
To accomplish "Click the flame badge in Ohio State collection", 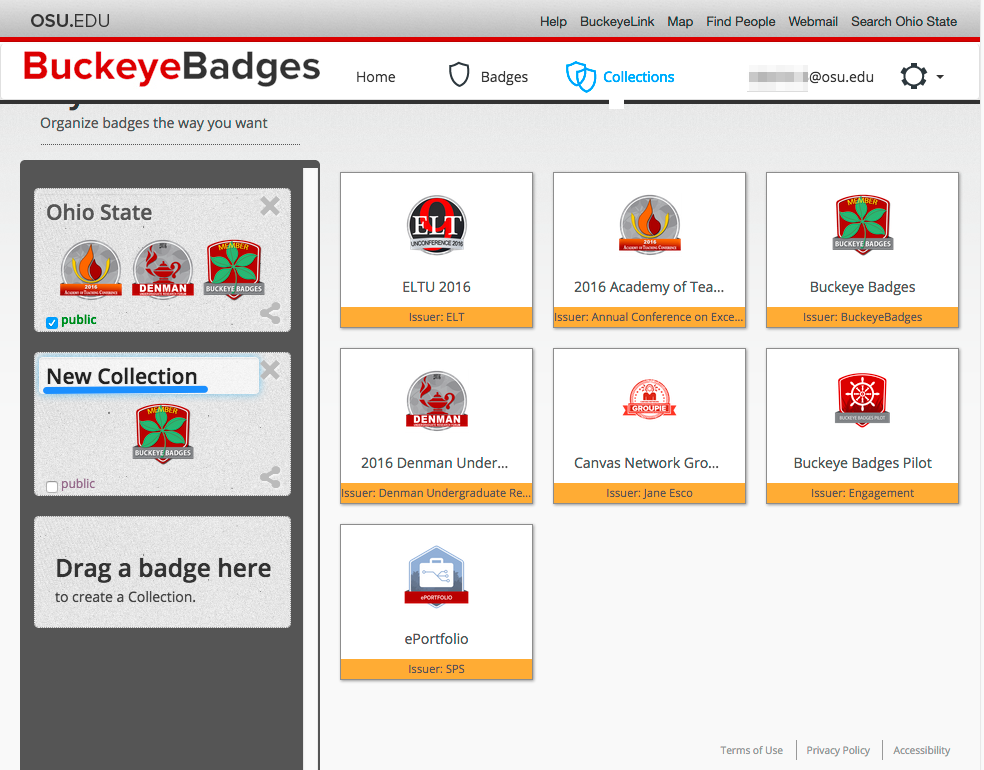I will (91, 269).
